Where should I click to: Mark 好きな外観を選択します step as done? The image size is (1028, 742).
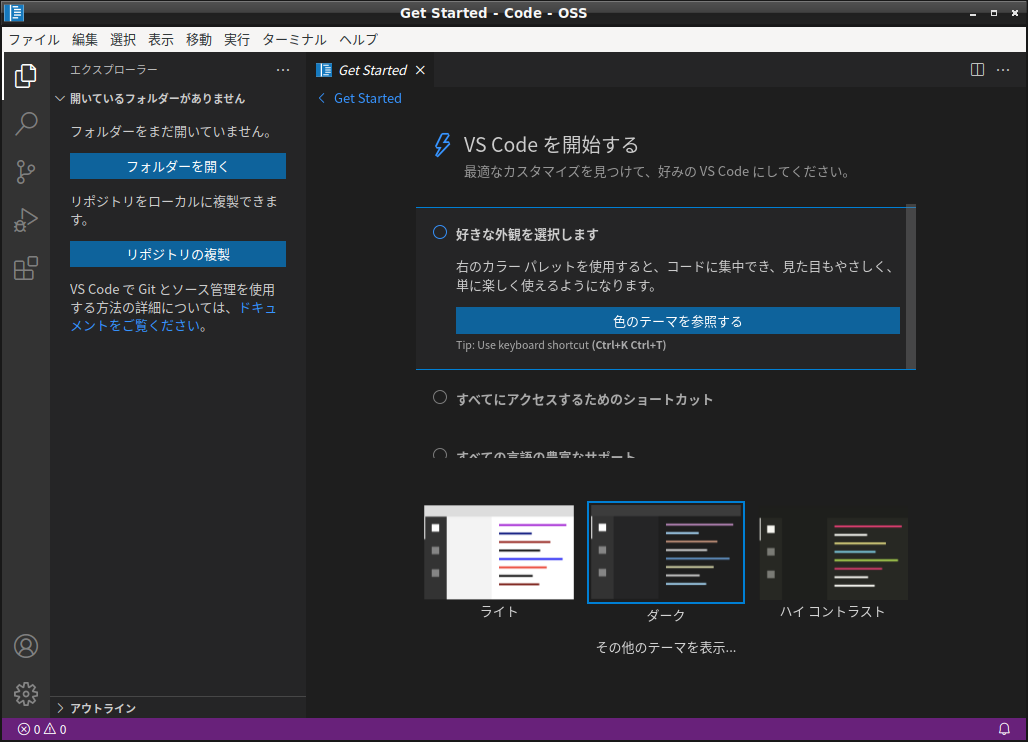coord(440,233)
